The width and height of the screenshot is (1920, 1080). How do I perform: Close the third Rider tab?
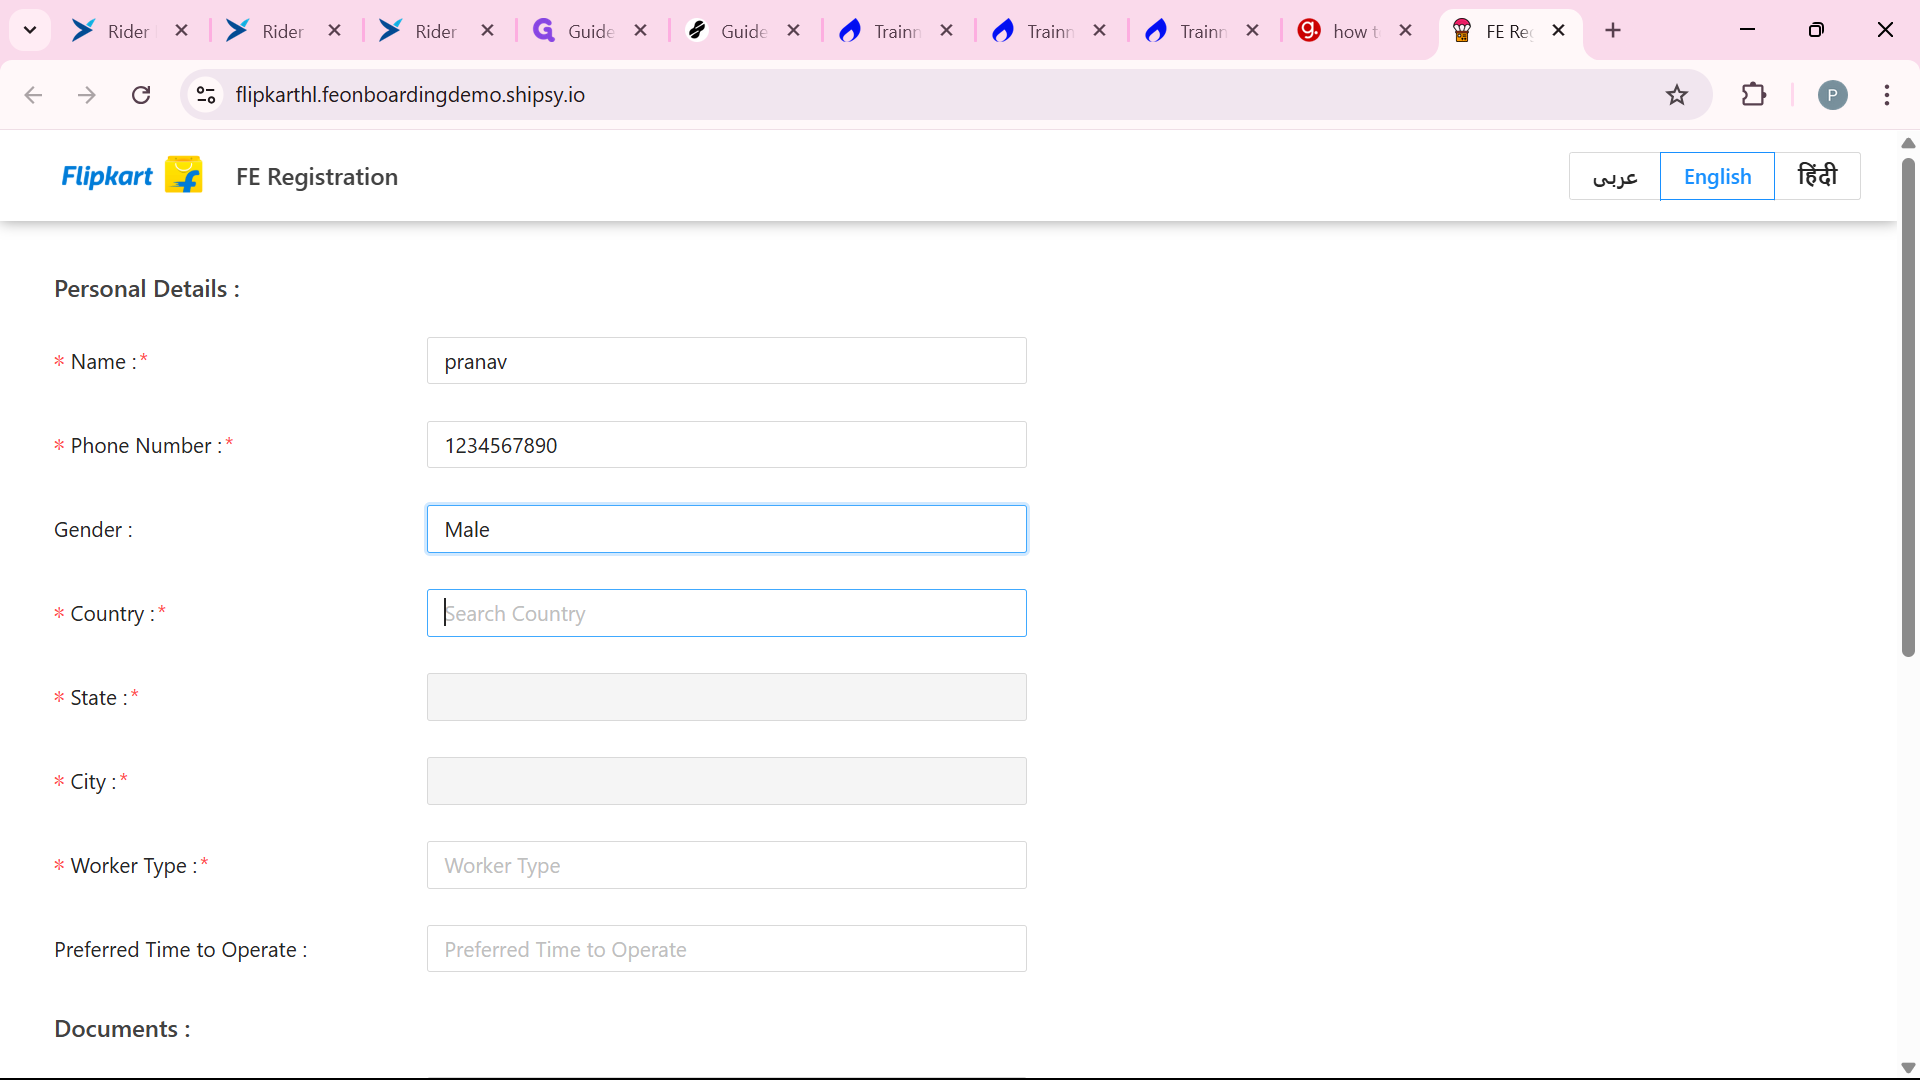pos(488,31)
